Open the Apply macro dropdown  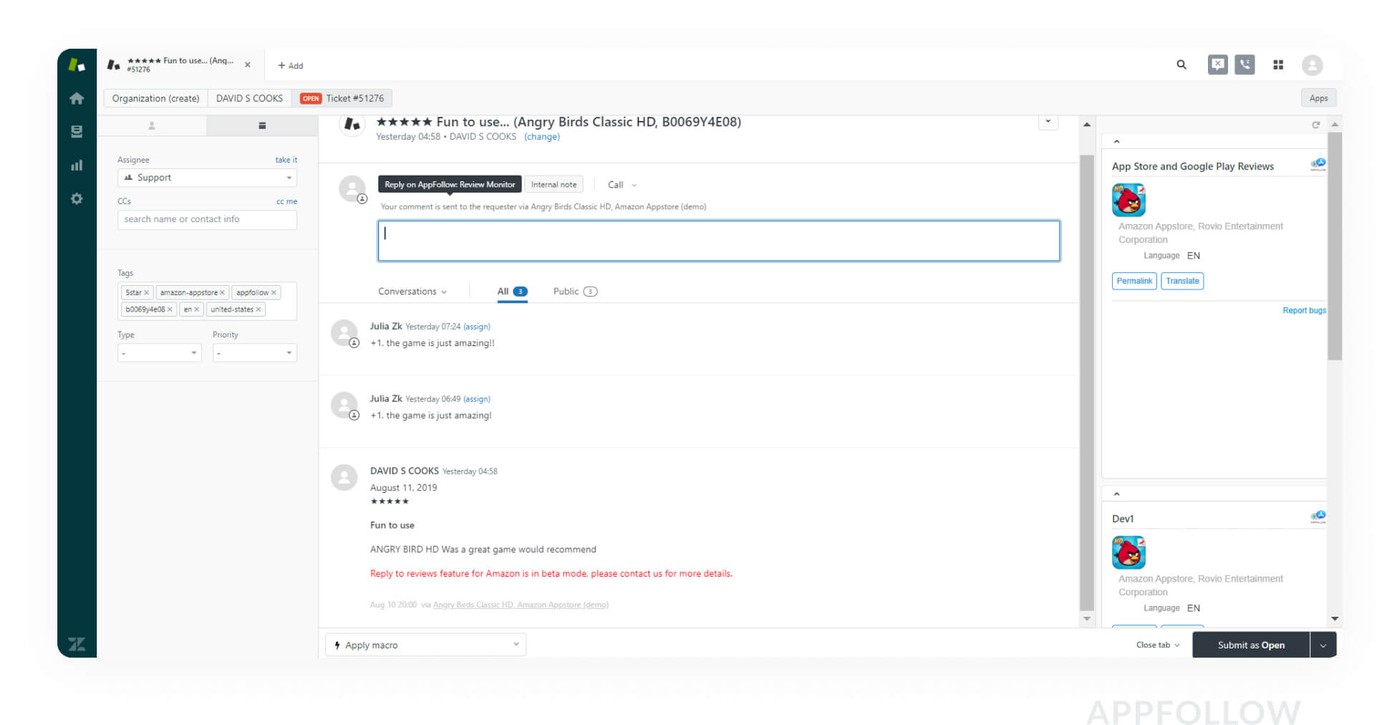point(426,645)
